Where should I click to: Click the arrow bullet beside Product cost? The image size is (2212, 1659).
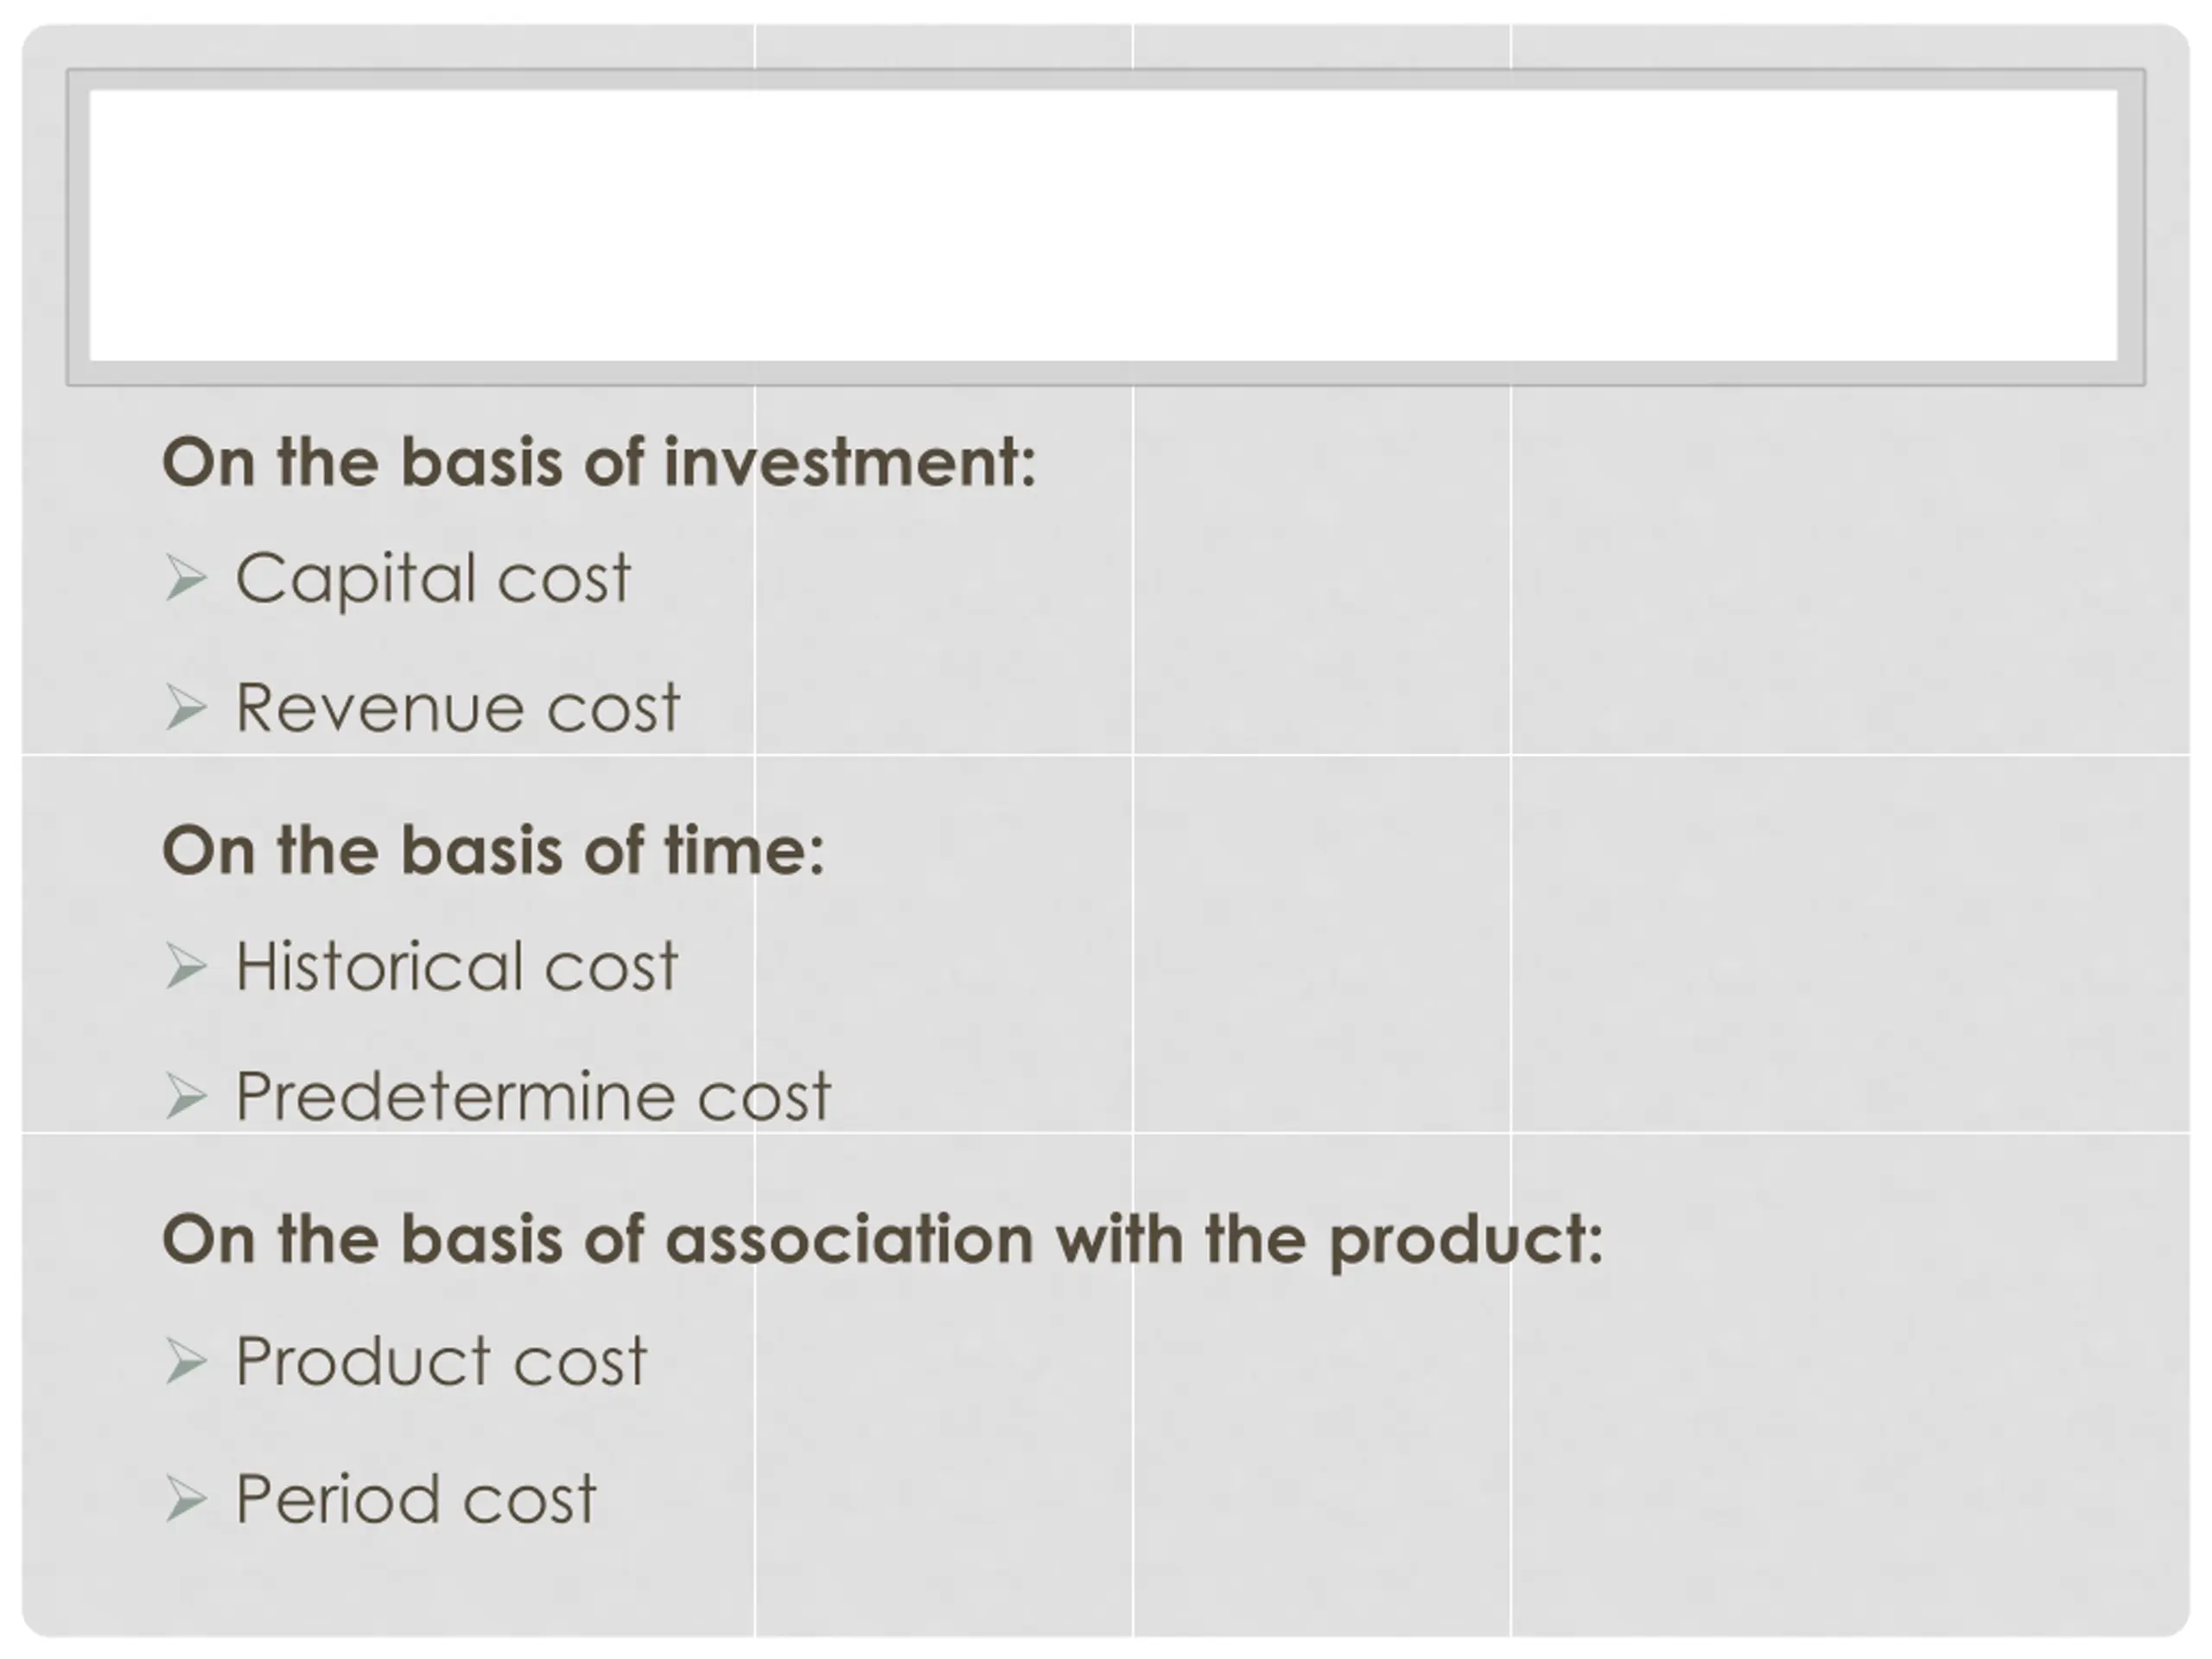click(186, 1362)
